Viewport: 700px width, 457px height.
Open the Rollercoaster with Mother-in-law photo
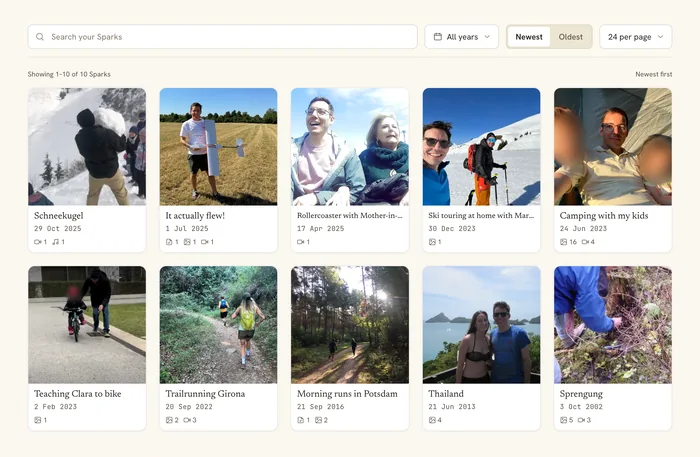(x=350, y=147)
